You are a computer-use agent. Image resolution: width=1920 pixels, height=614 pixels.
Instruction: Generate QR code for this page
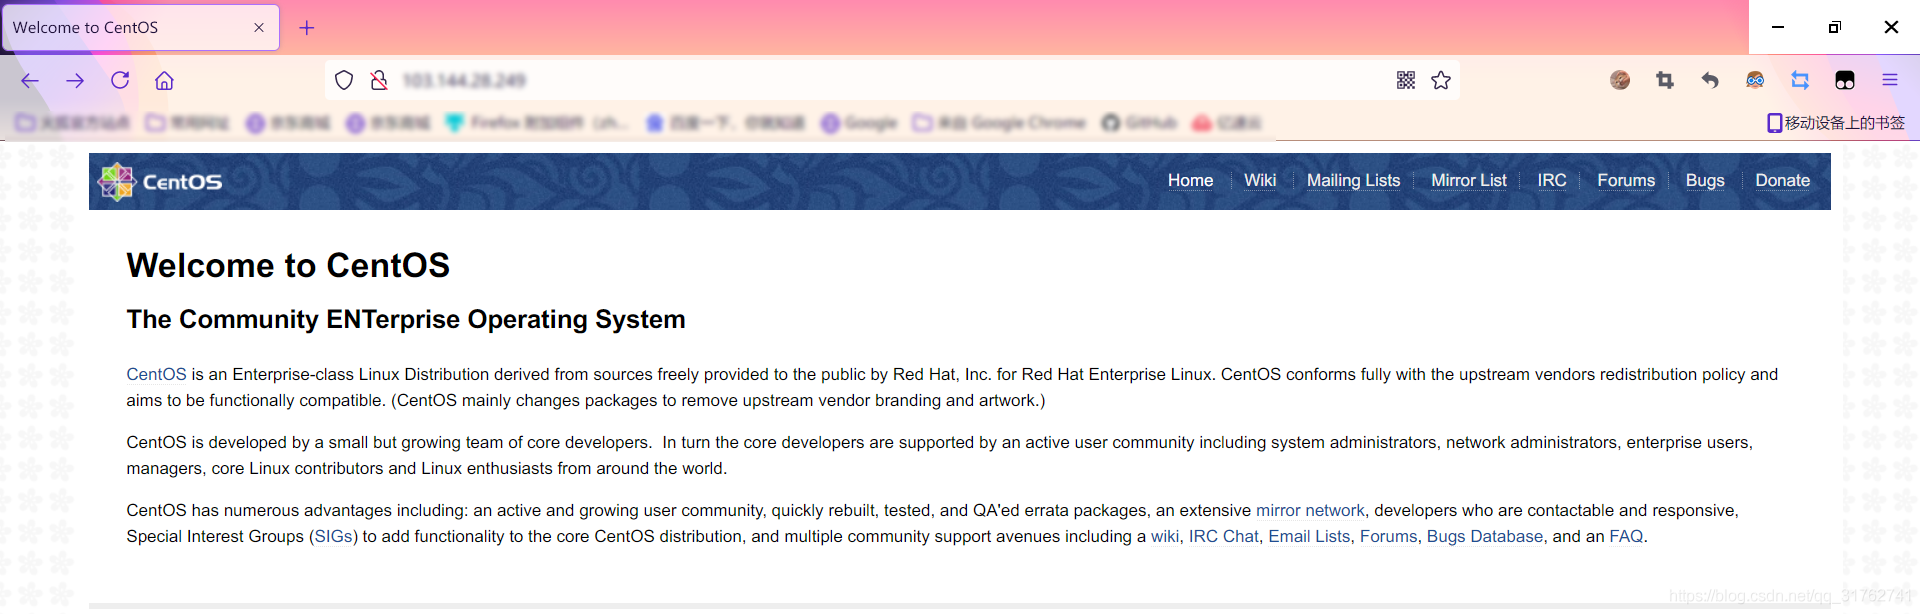[x=1406, y=80]
